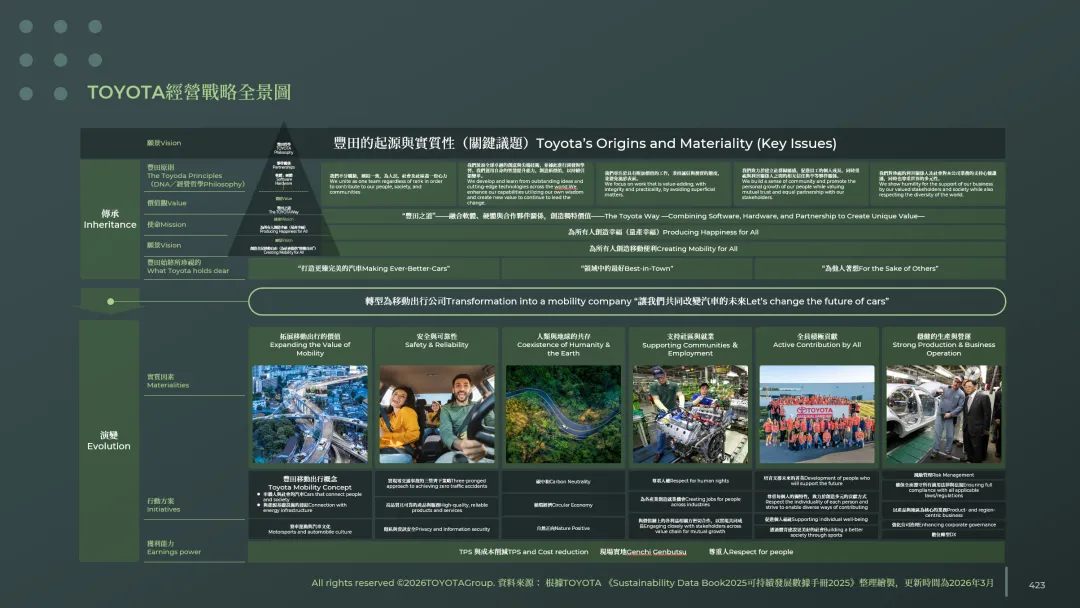Select Building a better society through sports cell
The width and height of the screenshot is (1080, 608).
(817, 532)
